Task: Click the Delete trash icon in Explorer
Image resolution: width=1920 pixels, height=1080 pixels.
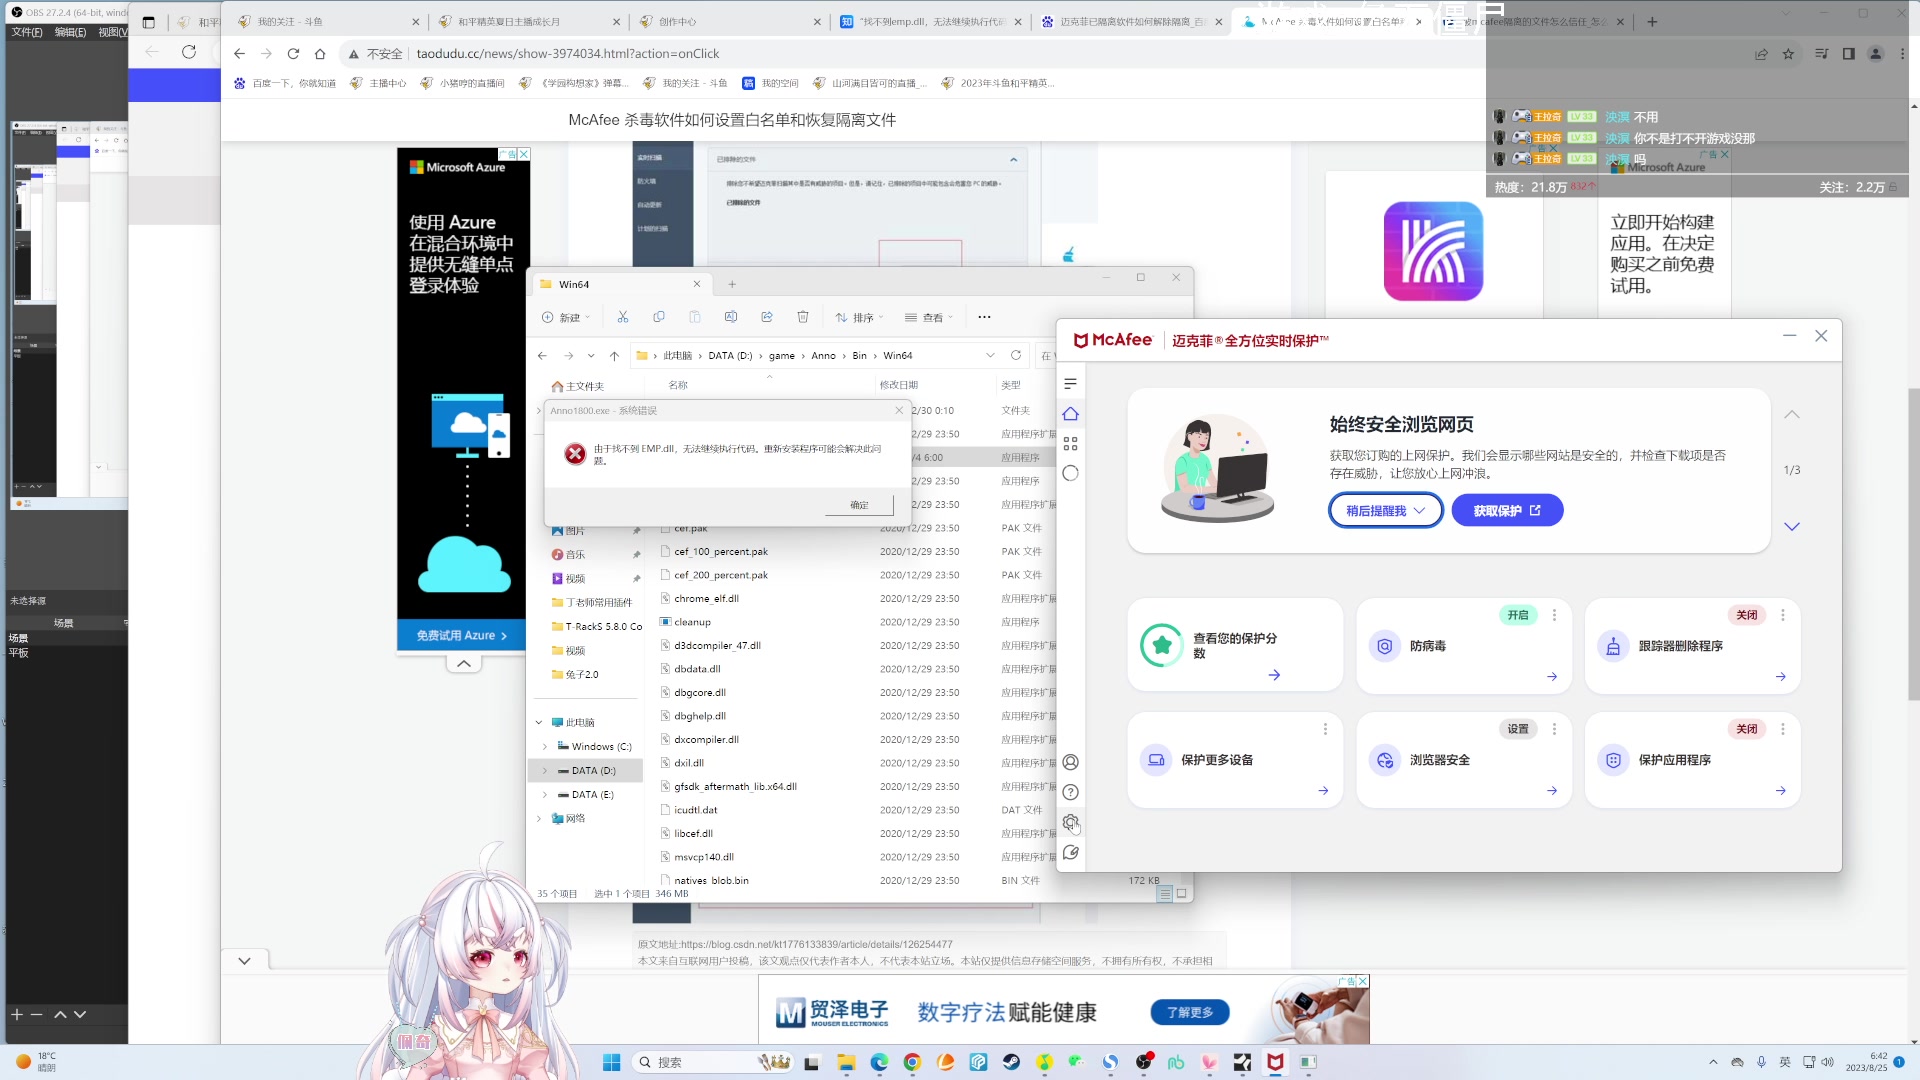Action: (802, 316)
